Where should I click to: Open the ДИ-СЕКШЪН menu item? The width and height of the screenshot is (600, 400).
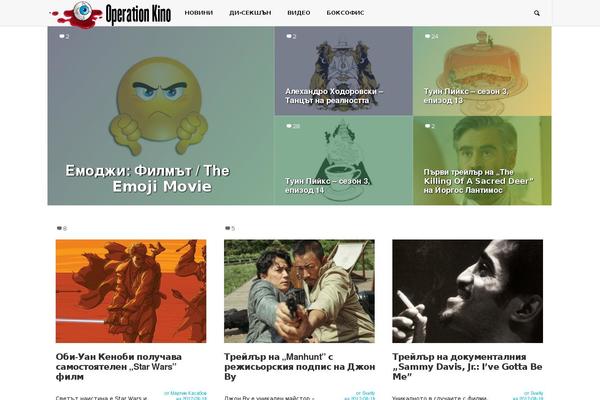pos(250,13)
